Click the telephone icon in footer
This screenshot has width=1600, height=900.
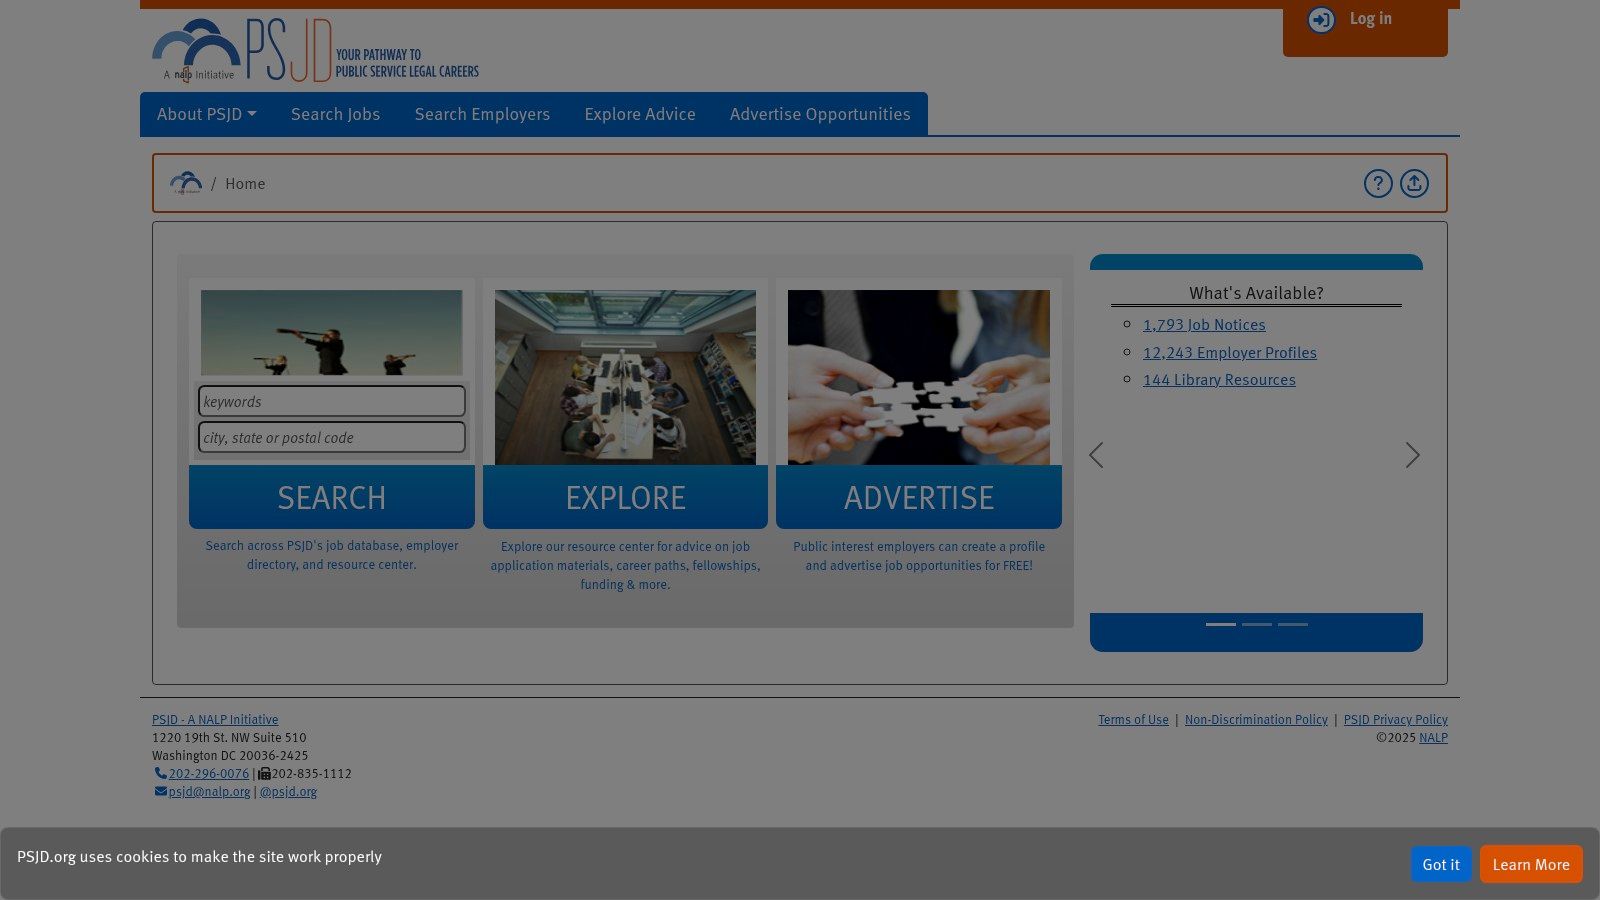point(160,773)
